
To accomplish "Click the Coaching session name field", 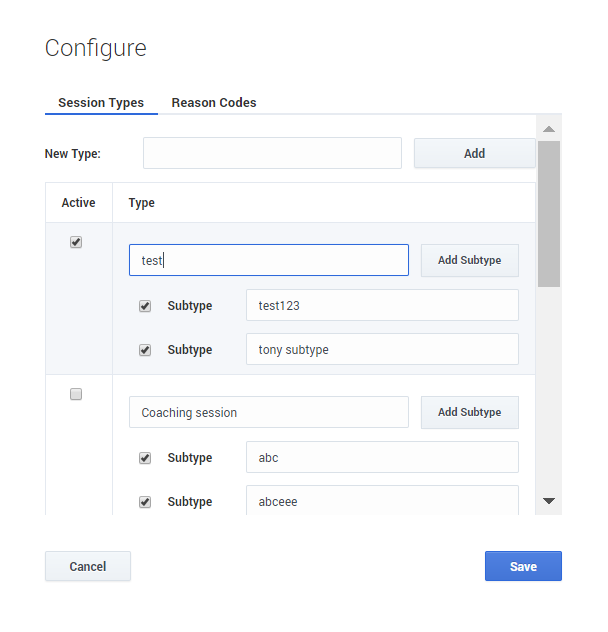I will click(268, 412).
